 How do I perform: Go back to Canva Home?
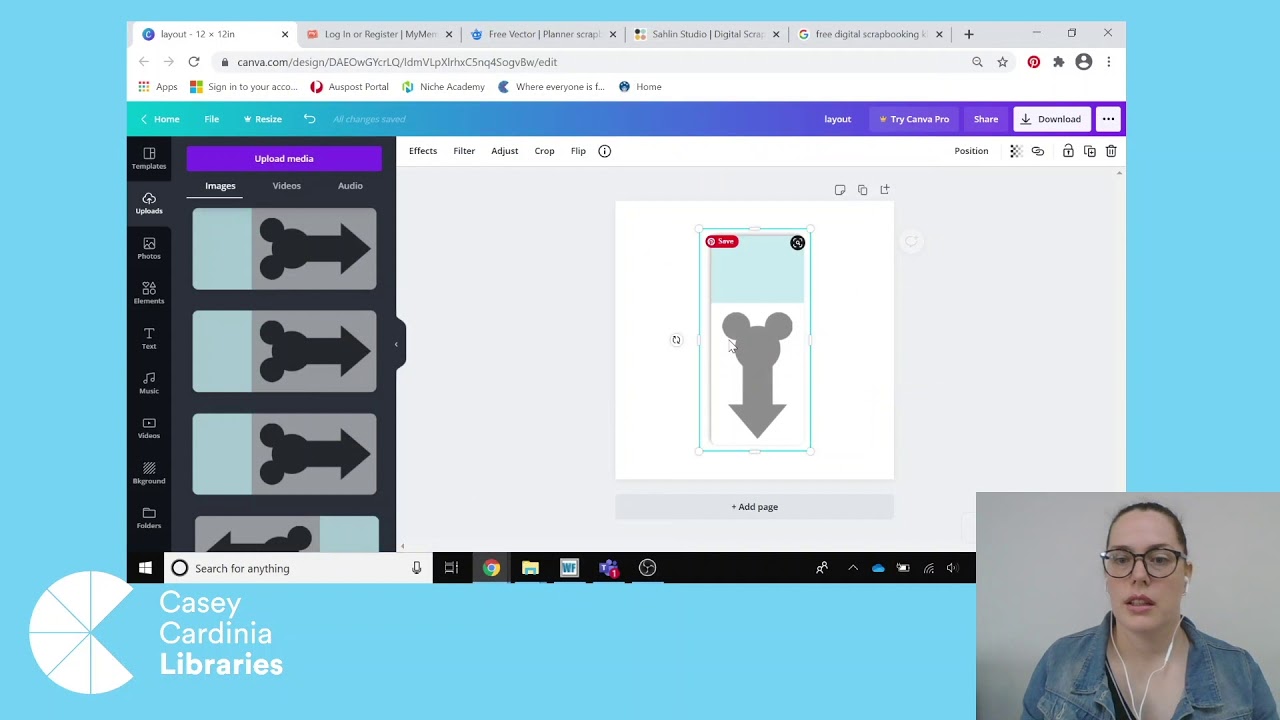click(160, 119)
